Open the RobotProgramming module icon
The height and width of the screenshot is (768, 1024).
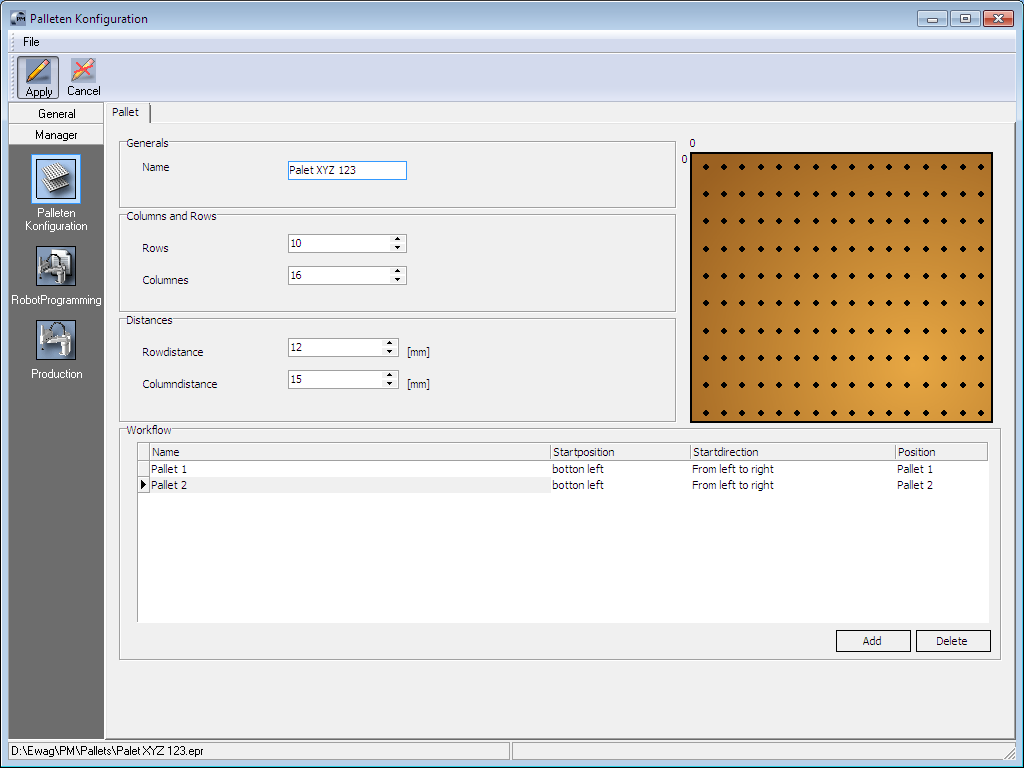click(56, 266)
